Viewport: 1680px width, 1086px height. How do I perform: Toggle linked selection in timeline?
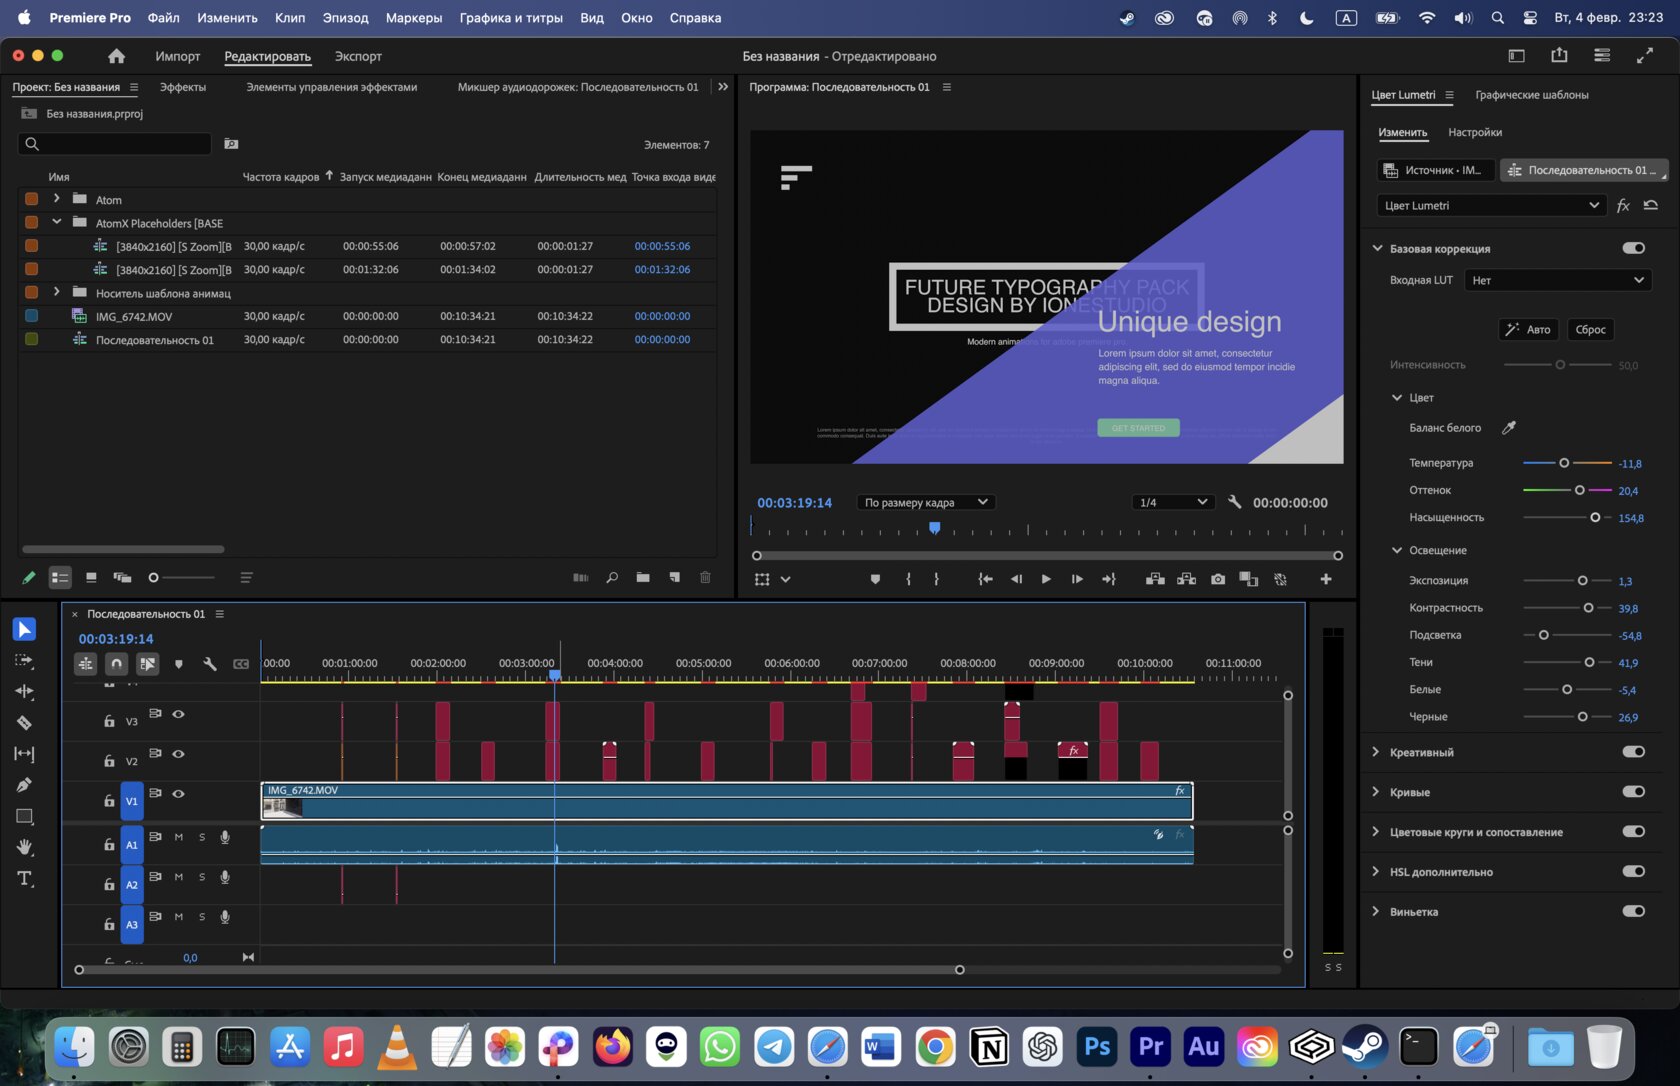click(x=148, y=663)
